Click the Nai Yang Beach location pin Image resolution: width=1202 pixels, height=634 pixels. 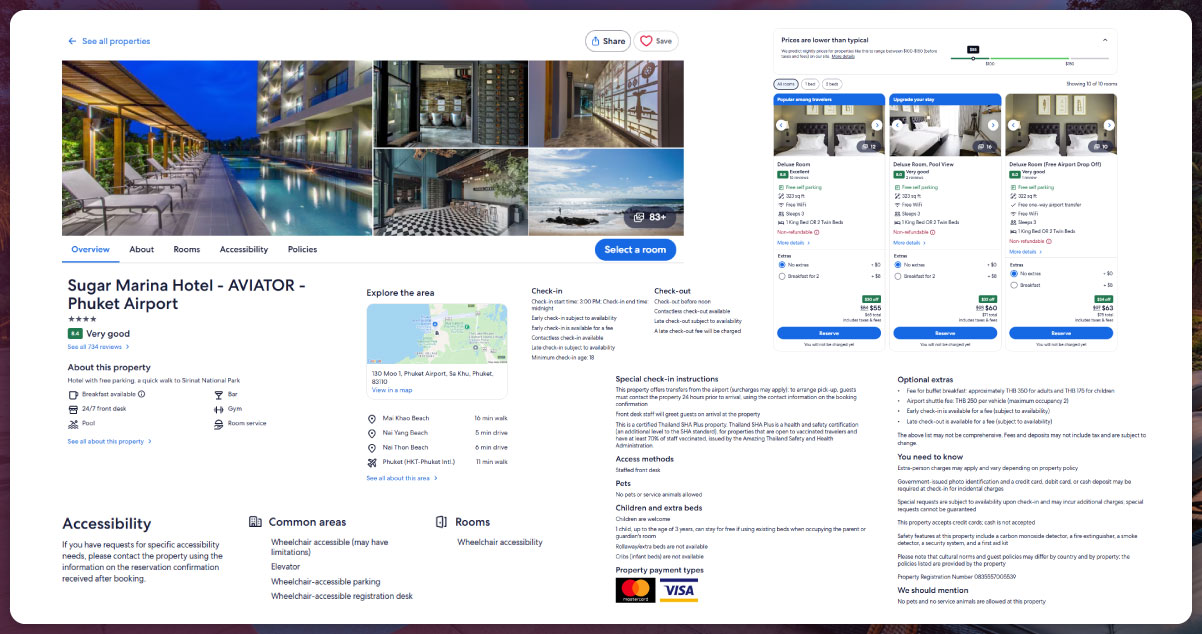372,432
